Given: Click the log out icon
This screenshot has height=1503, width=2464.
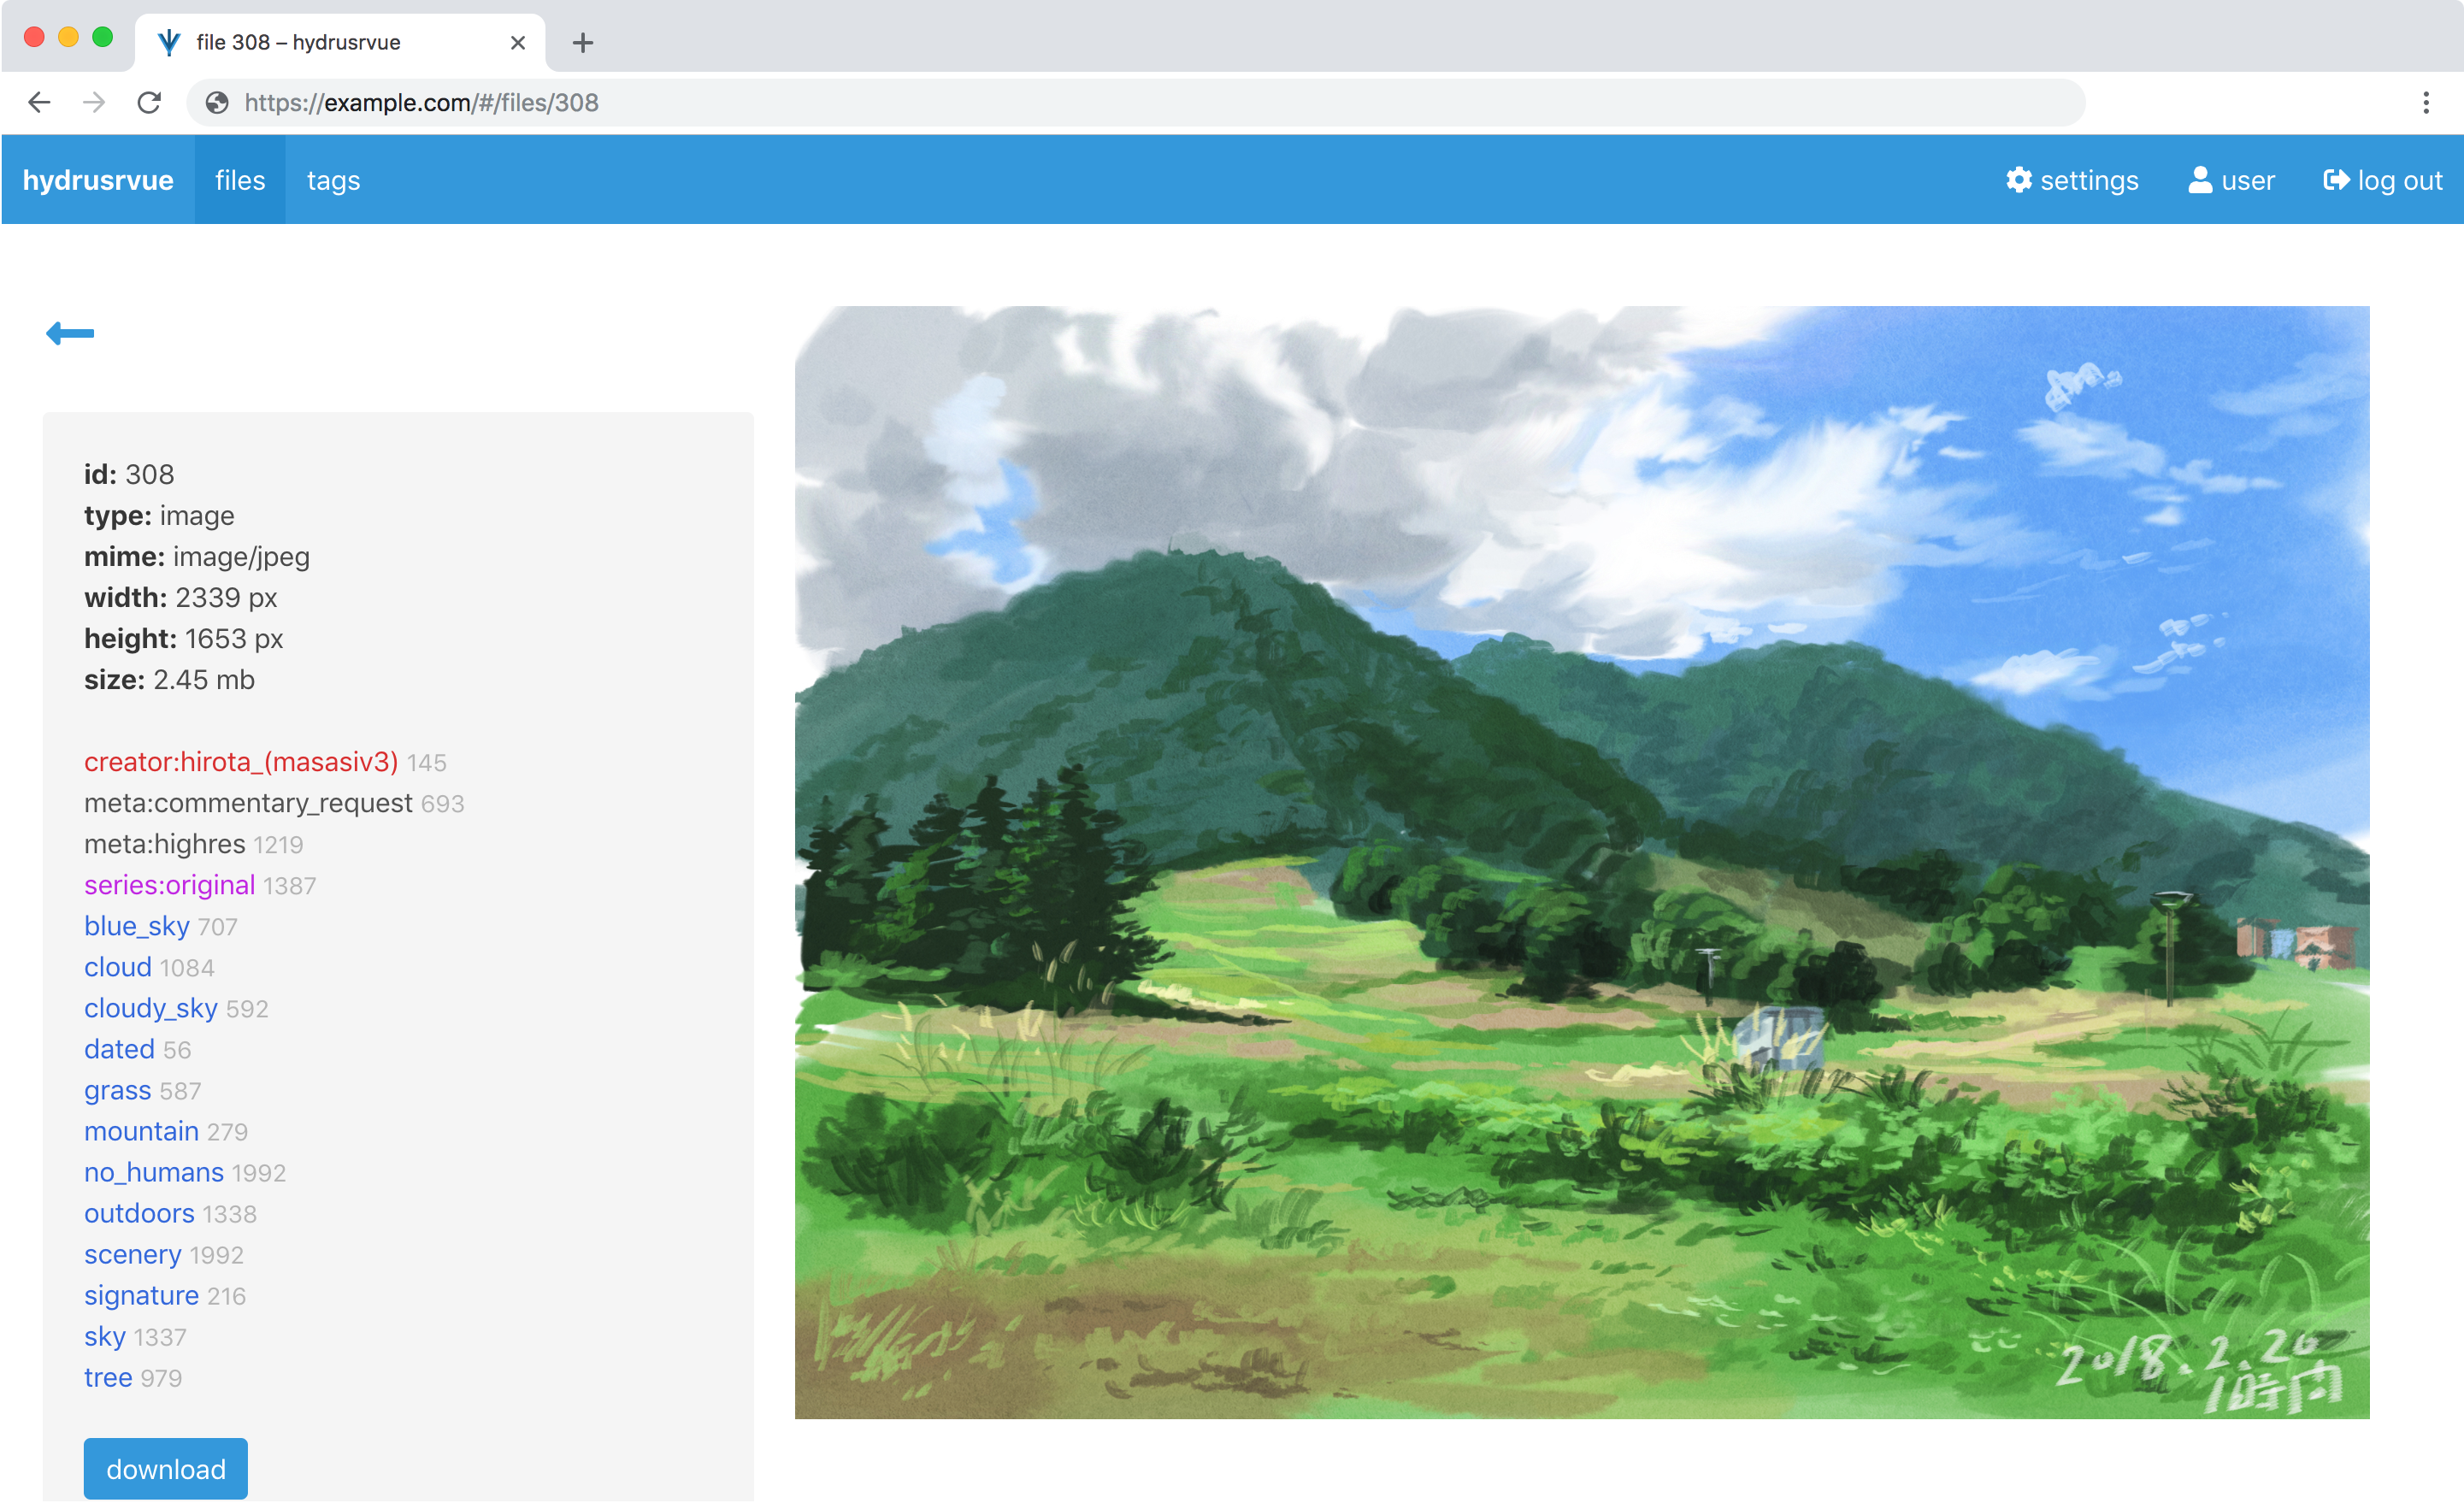Looking at the screenshot, I should 2335,180.
